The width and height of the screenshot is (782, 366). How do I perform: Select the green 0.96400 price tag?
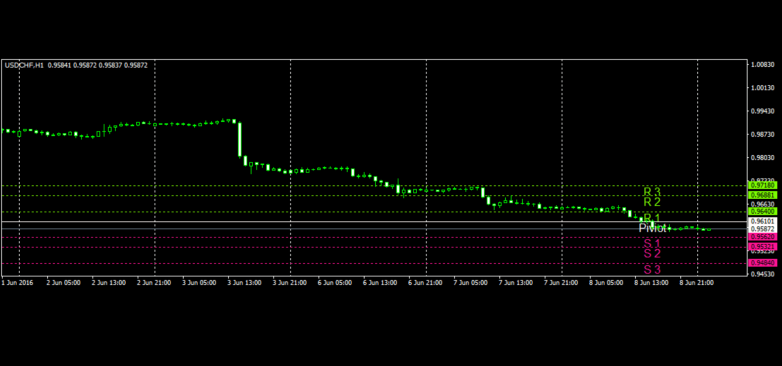tap(763, 212)
